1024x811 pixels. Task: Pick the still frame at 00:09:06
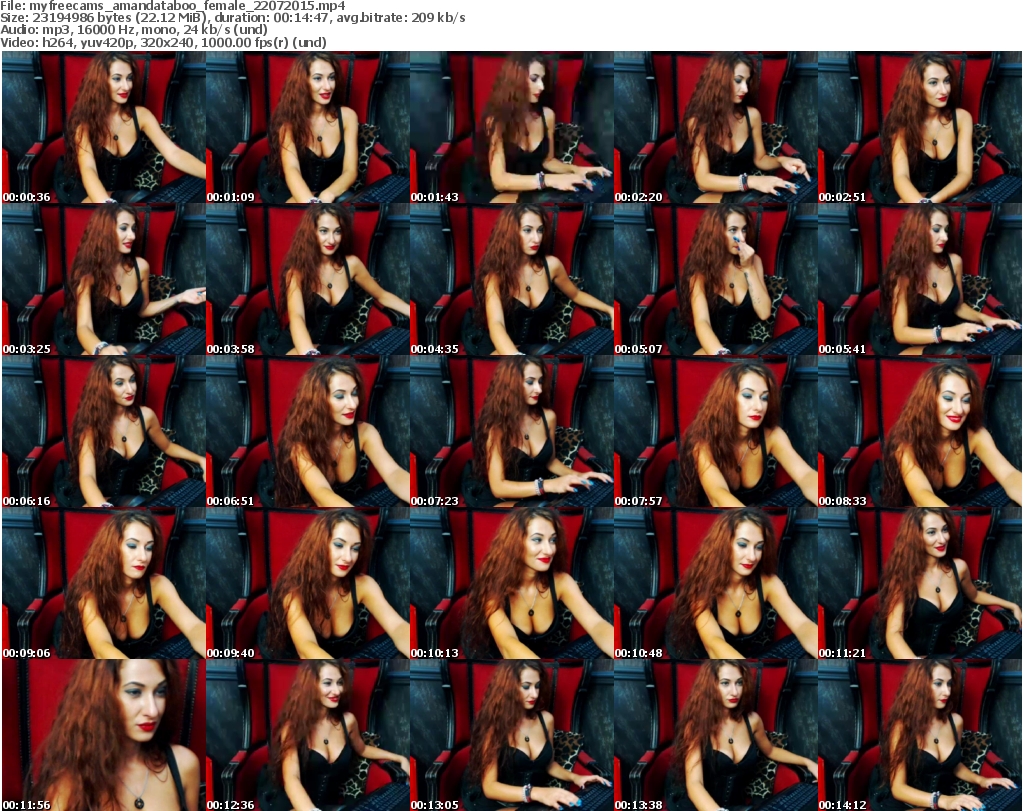point(104,583)
